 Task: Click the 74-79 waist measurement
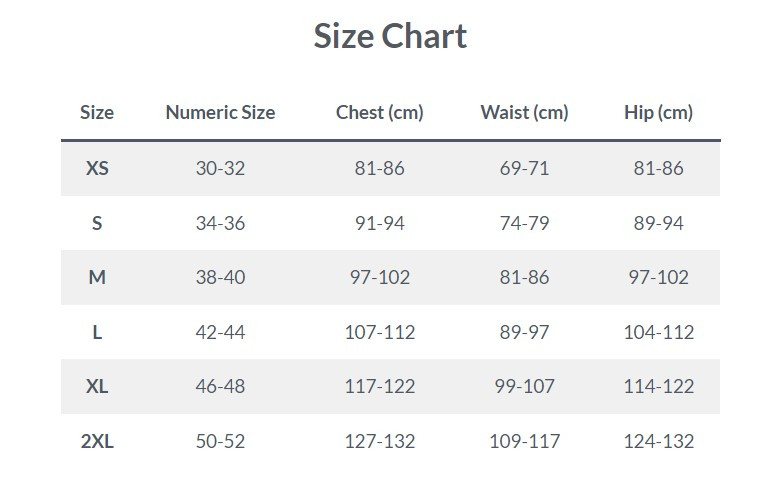(x=524, y=223)
